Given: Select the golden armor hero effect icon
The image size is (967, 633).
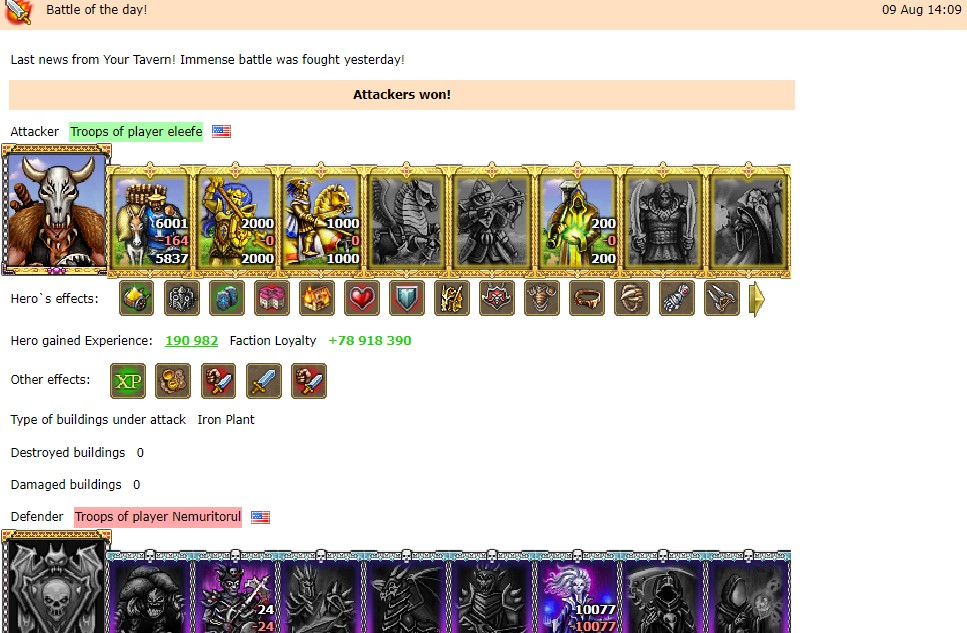Looking at the screenshot, I should pyautogui.click(x=452, y=299).
